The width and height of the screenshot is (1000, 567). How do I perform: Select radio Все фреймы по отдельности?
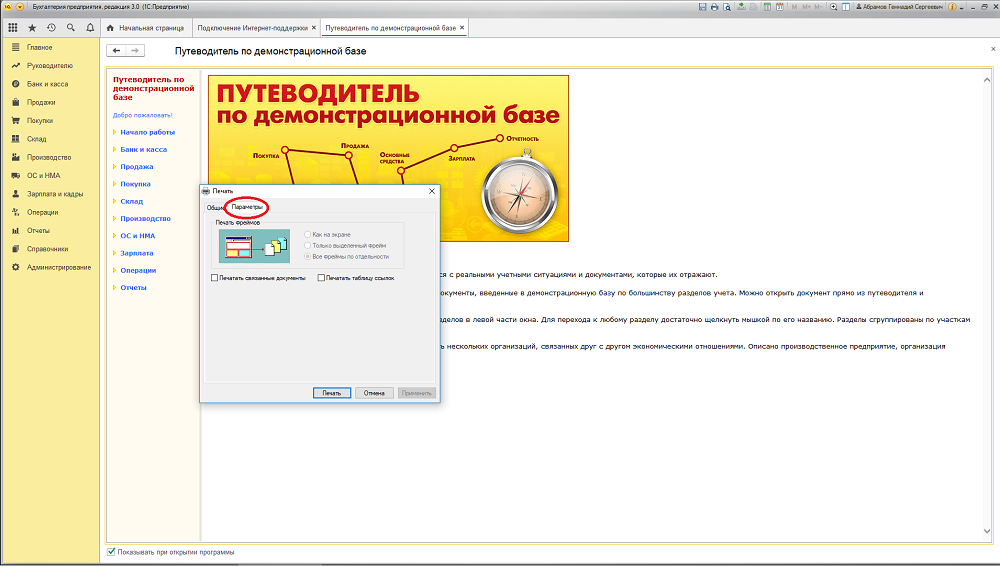click(x=307, y=256)
